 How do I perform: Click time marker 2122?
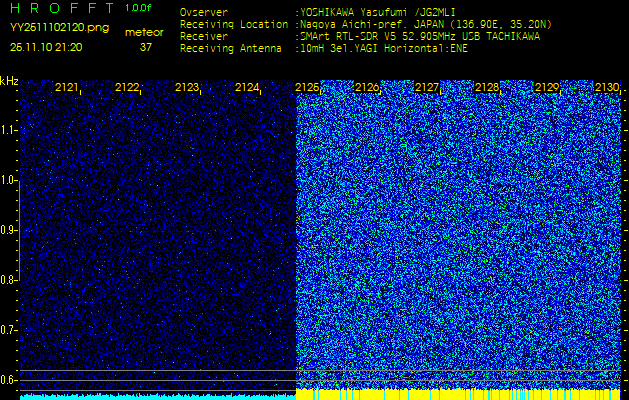point(127,87)
